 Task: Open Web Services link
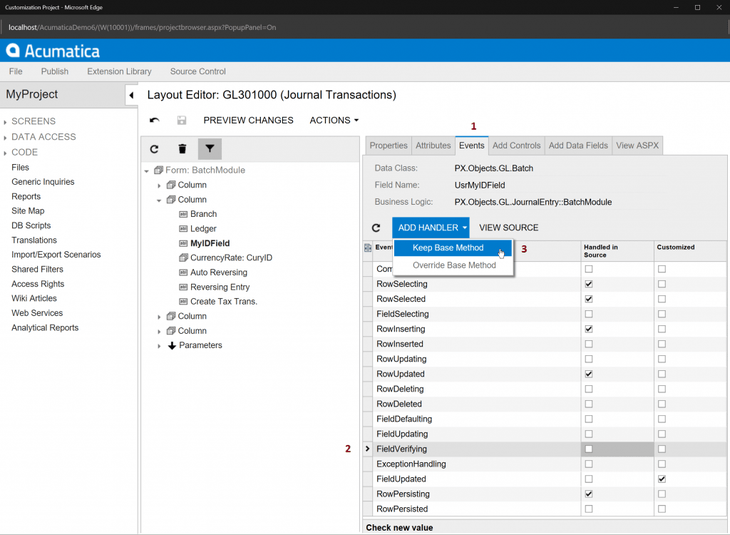[x=37, y=313]
